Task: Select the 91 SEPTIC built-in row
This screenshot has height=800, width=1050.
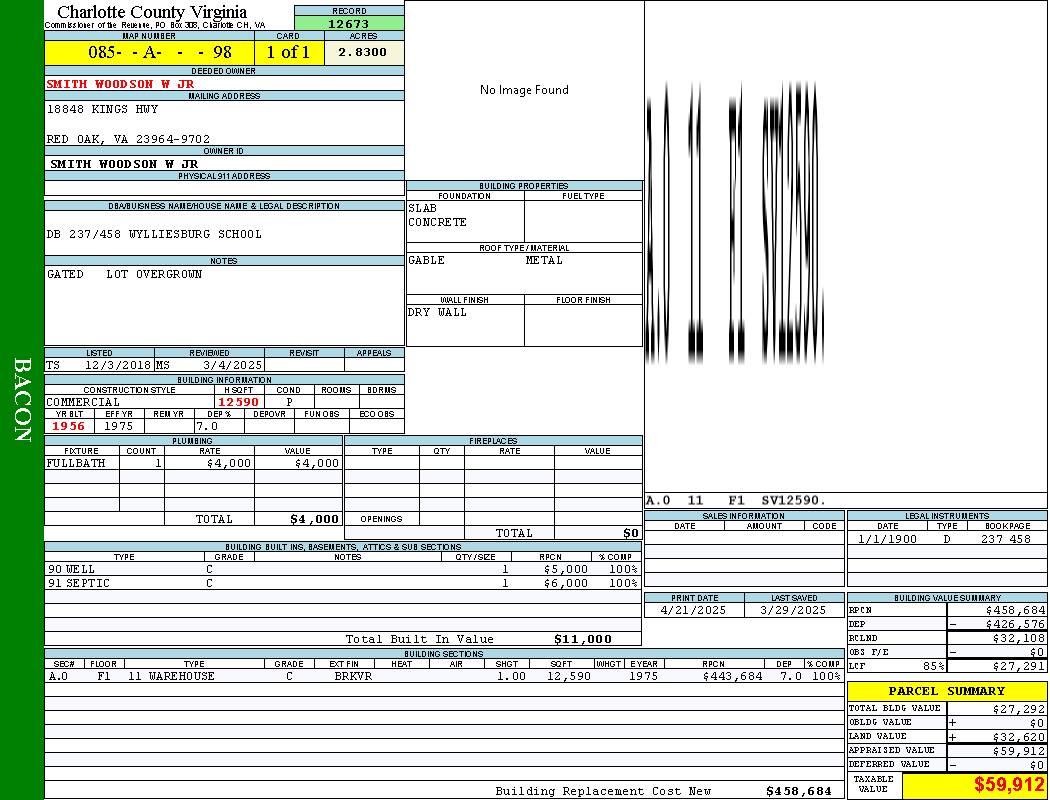Action: click(343, 584)
